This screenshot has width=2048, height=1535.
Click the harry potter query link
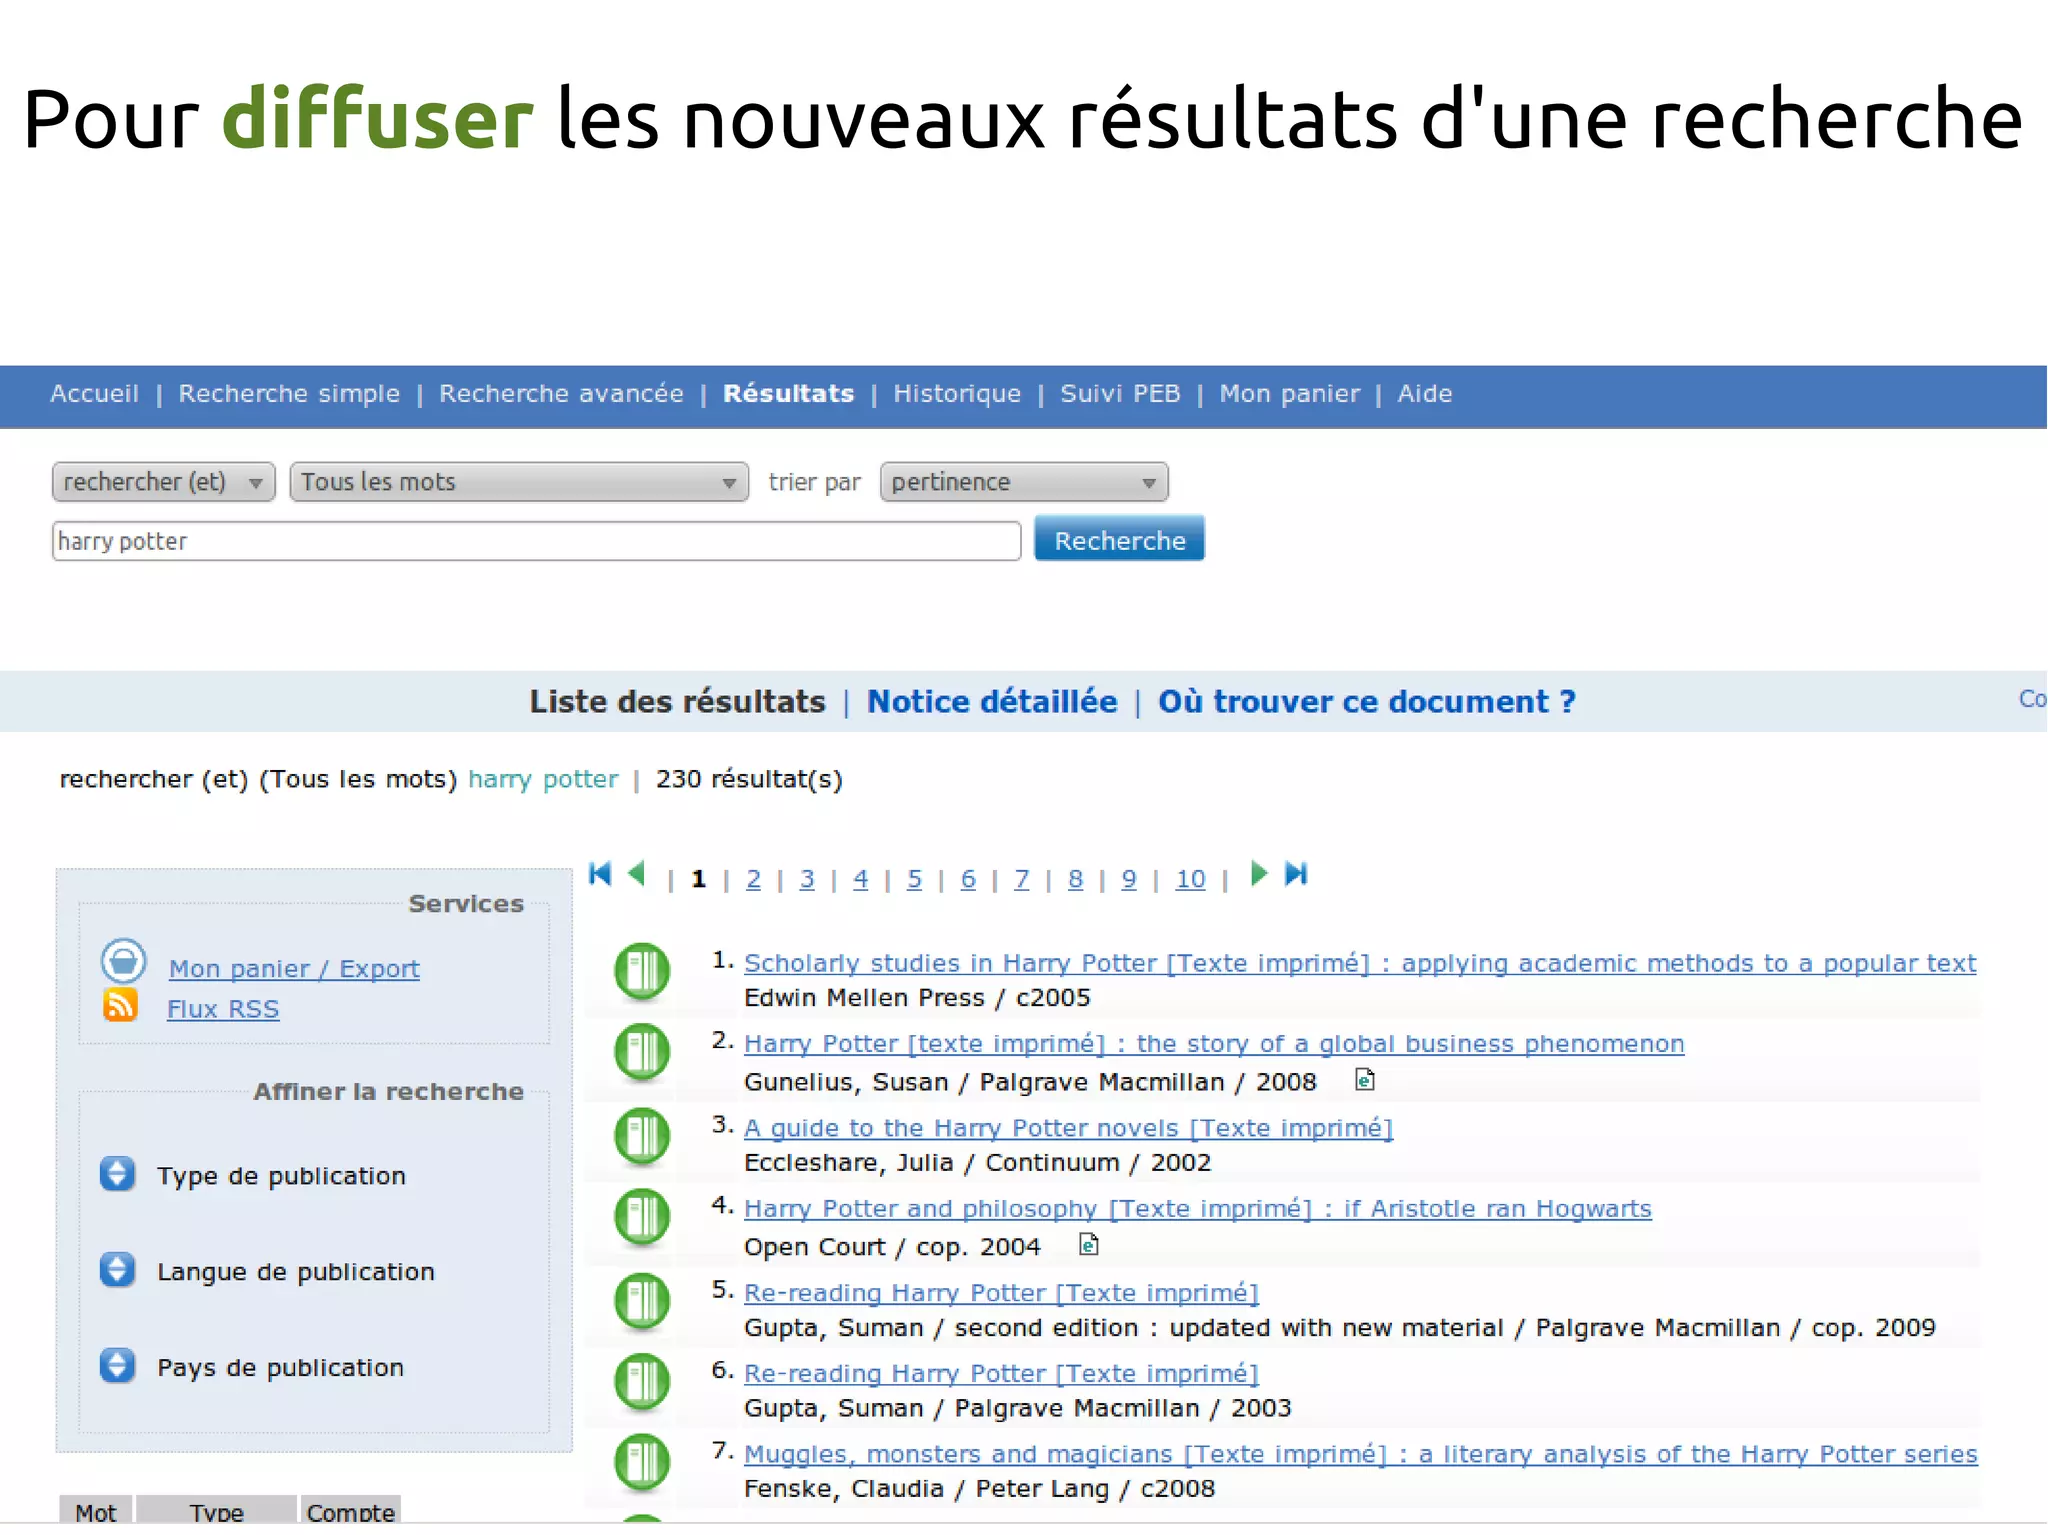coord(543,779)
